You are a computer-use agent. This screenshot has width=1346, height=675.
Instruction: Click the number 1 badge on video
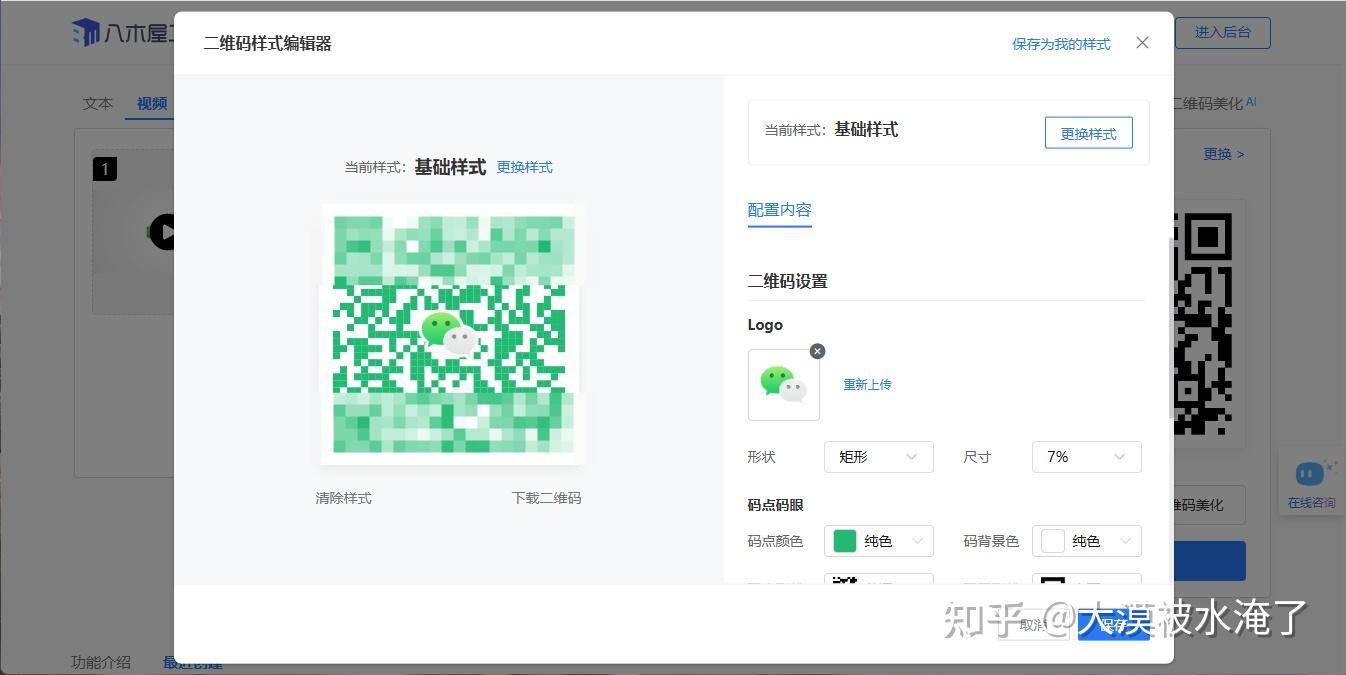coord(105,169)
